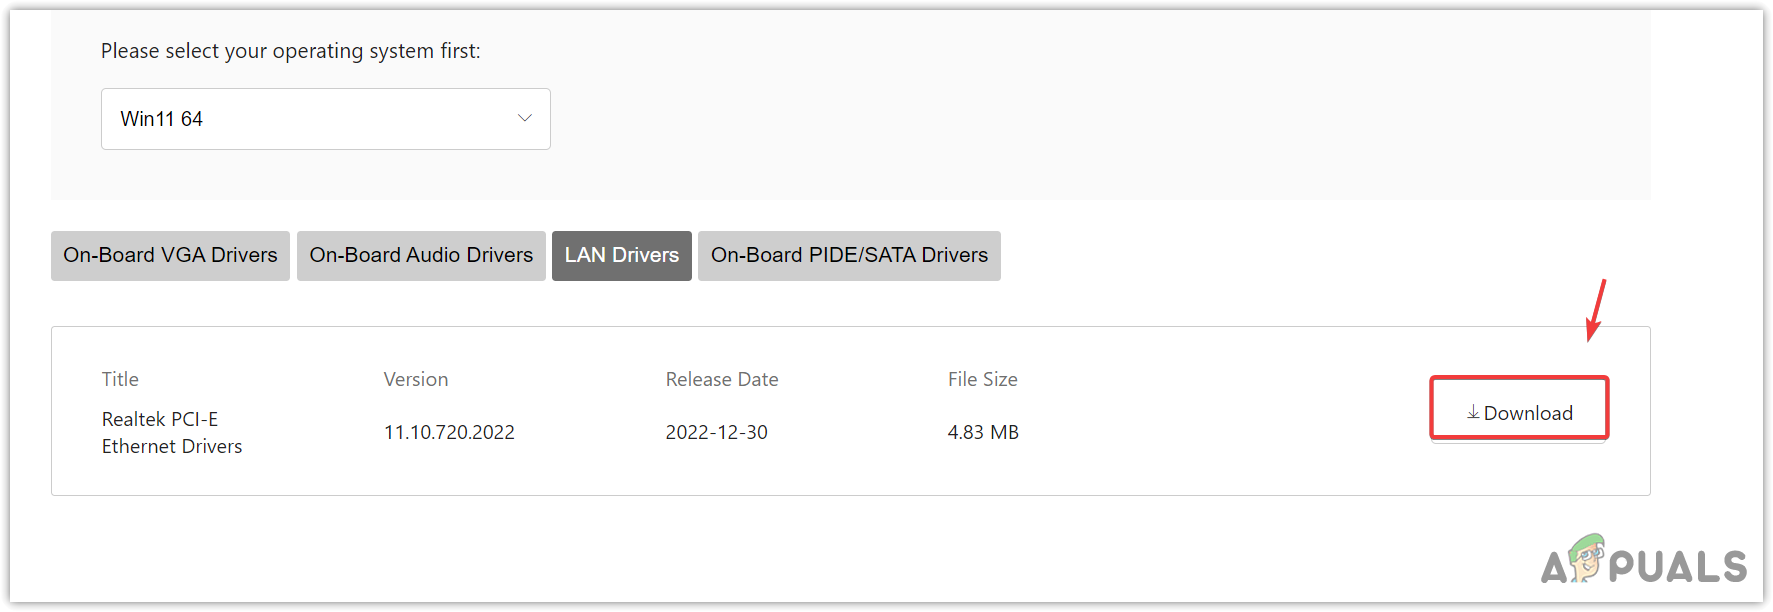This screenshot has width=1773, height=612.
Task: Click the Release Date column header
Action: pyautogui.click(x=721, y=379)
